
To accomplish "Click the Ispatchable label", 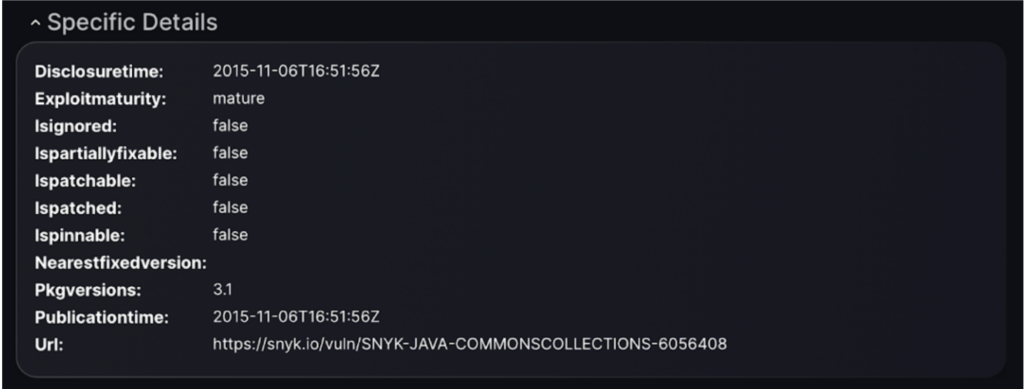I will tap(86, 181).
